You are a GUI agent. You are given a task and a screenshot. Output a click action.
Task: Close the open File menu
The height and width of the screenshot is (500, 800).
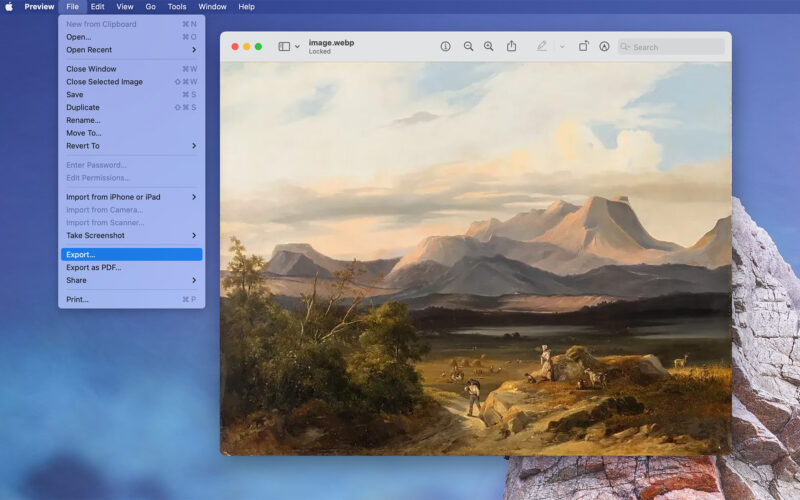[x=72, y=7]
